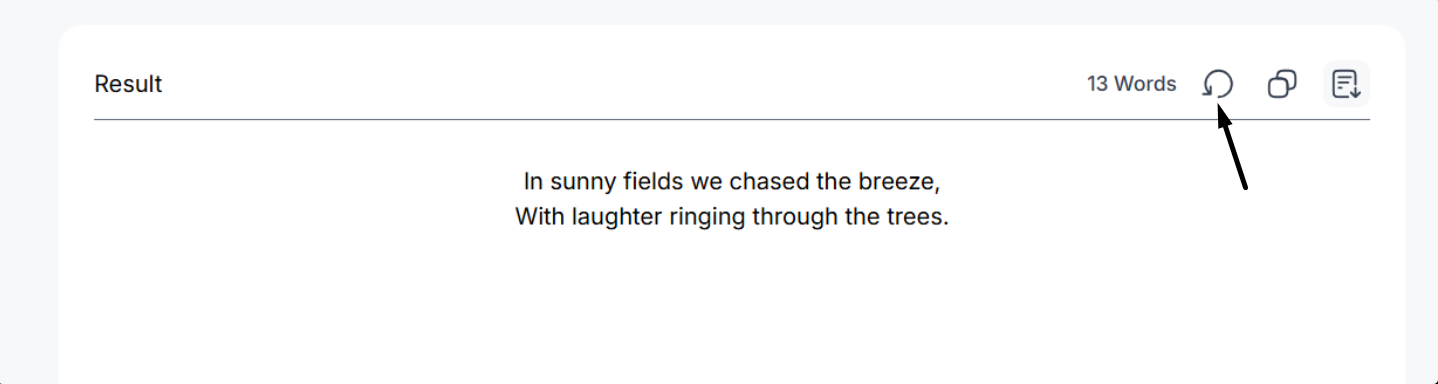The image size is (1438, 384).
Task: Click the word "With" starting the second line
Action: (x=540, y=216)
